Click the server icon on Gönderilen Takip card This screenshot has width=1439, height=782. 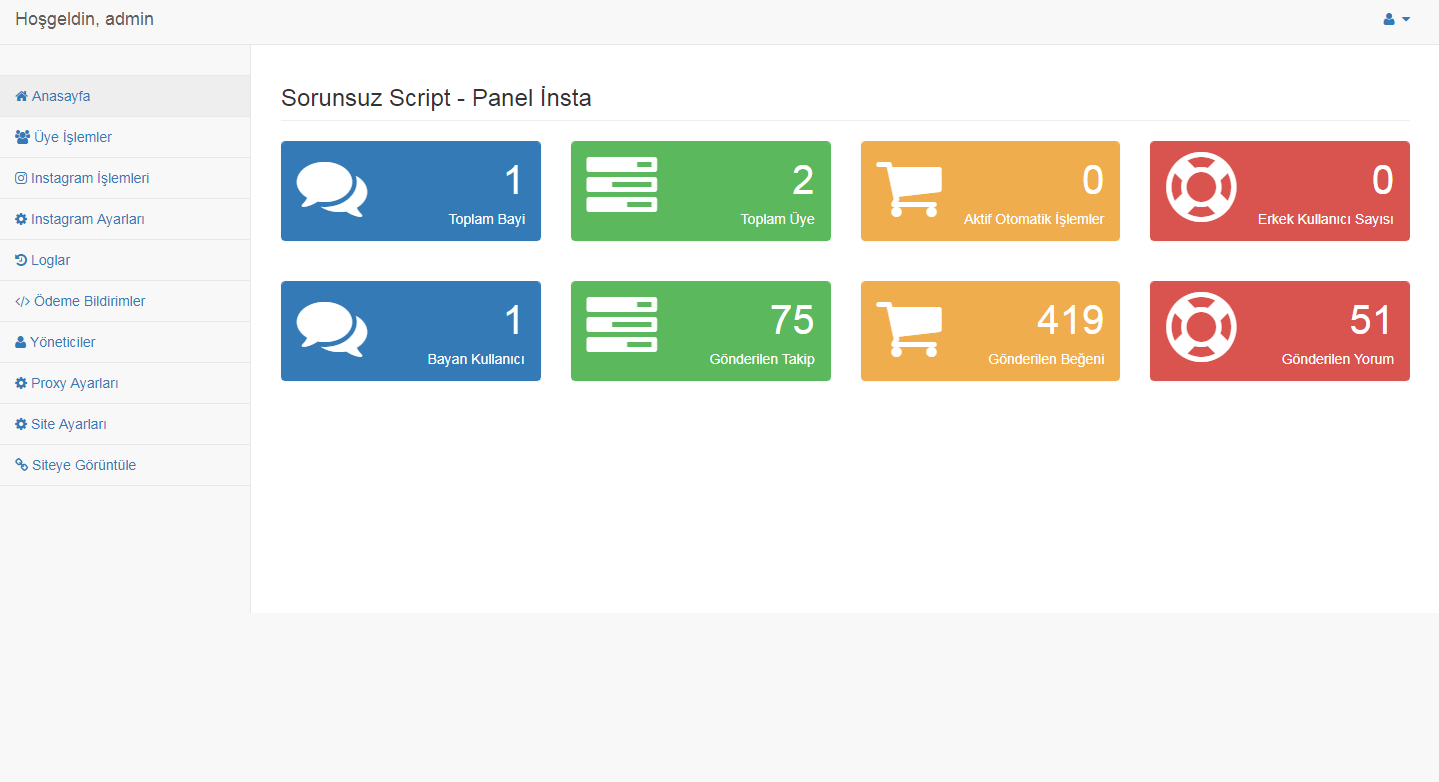(x=622, y=325)
